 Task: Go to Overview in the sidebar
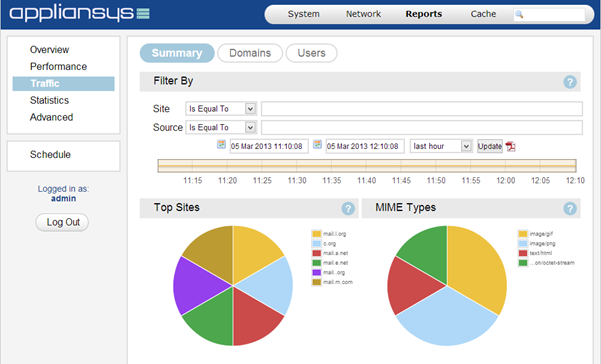click(x=49, y=50)
